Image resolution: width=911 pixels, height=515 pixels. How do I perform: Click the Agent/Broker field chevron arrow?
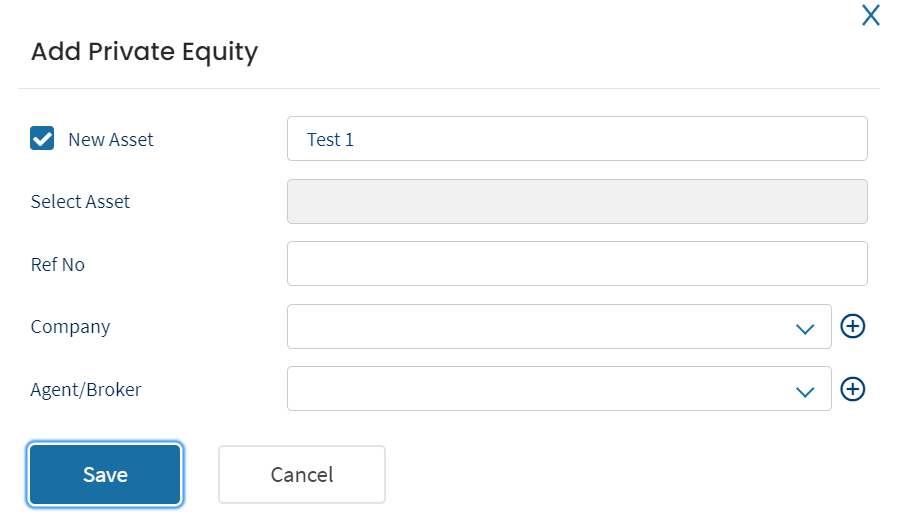(x=805, y=392)
